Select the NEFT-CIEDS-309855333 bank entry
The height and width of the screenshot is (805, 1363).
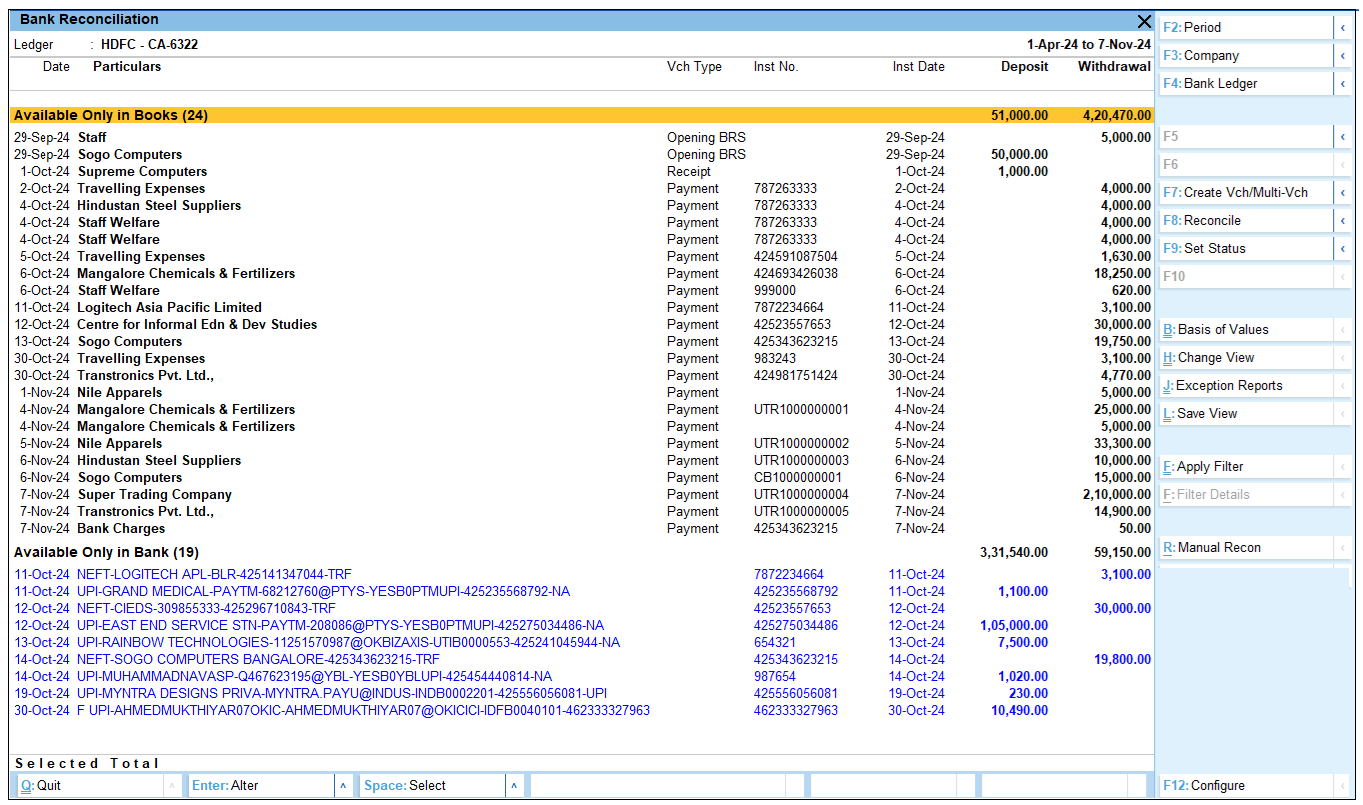(x=581, y=609)
